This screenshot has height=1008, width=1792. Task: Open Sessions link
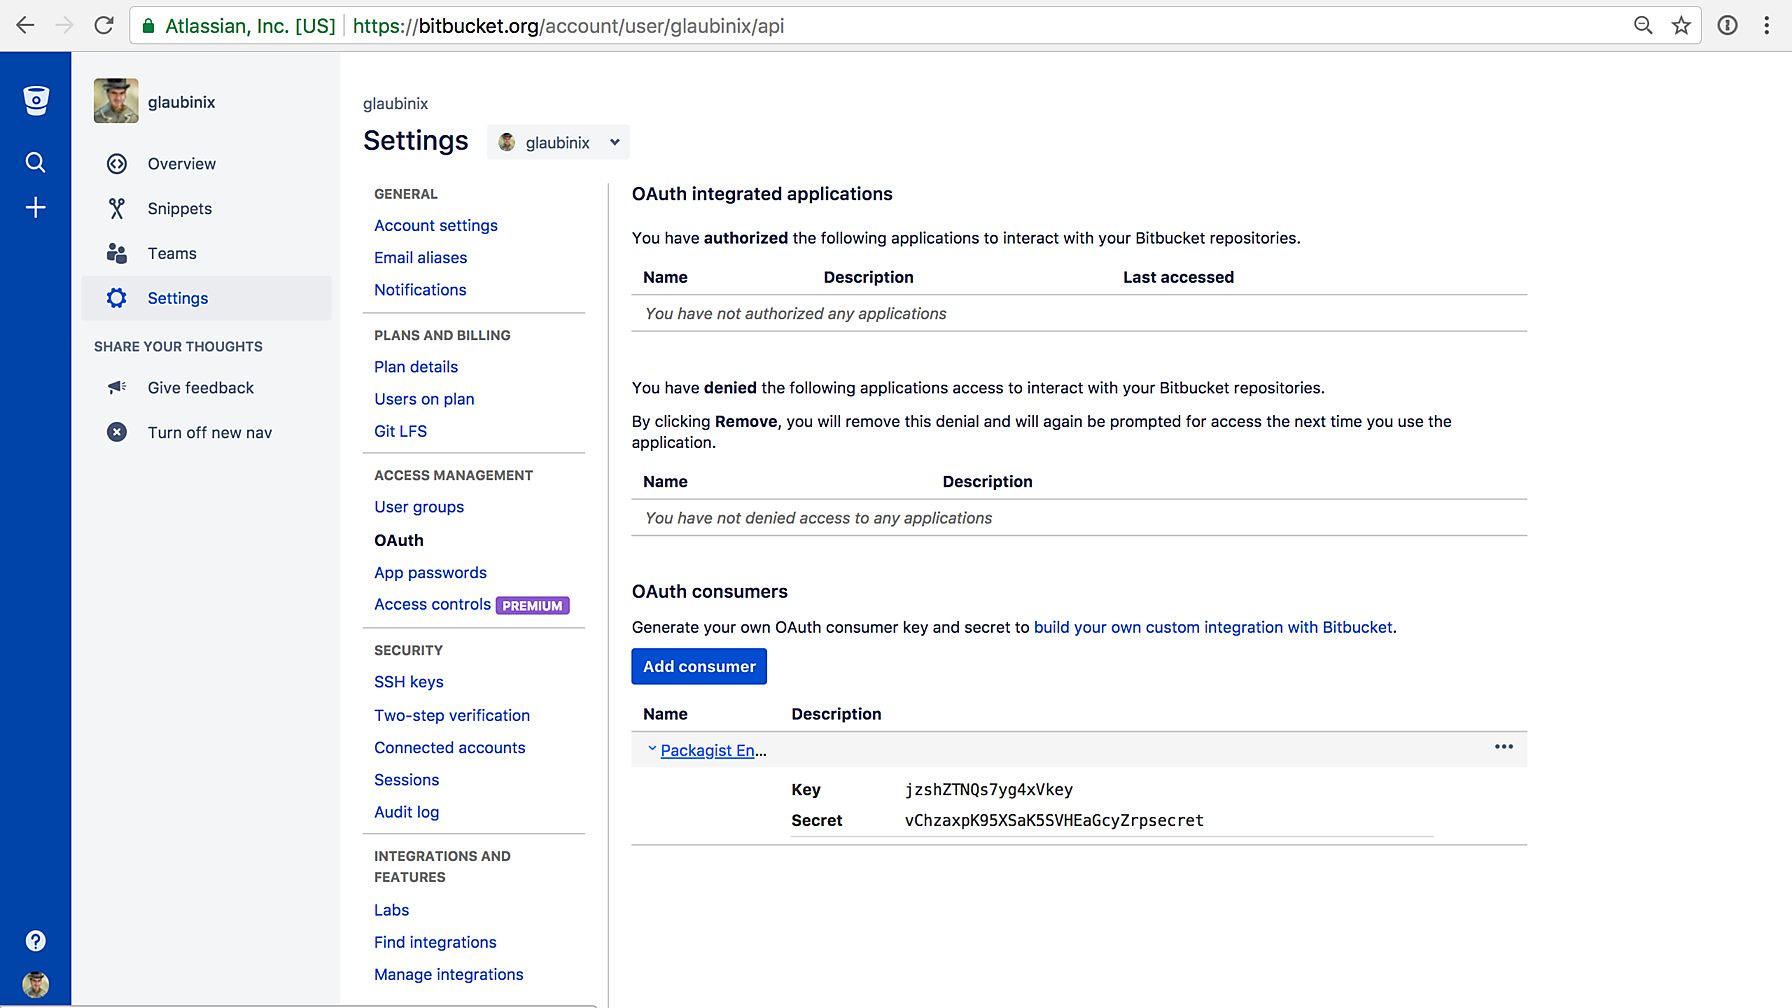pyautogui.click(x=406, y=780)
